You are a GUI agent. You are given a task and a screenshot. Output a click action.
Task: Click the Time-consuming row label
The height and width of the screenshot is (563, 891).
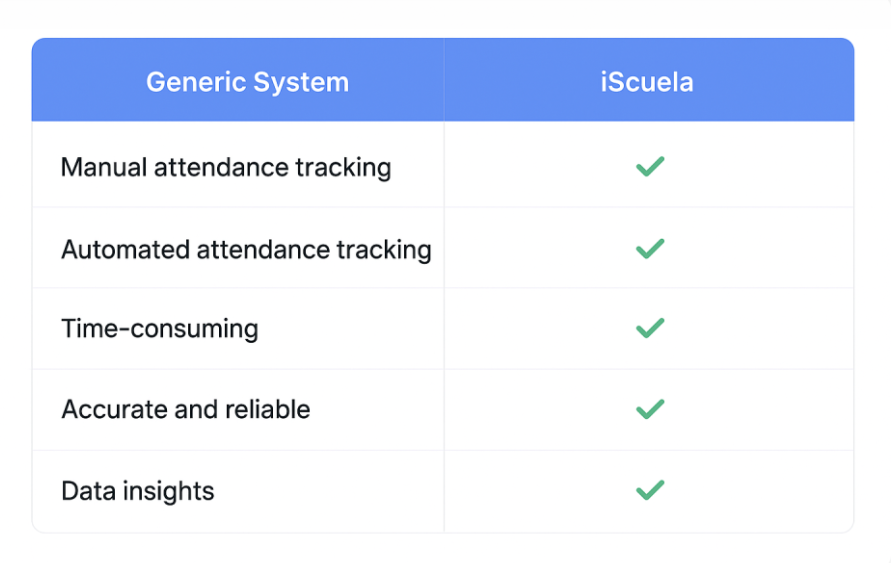tap(160, 329)
